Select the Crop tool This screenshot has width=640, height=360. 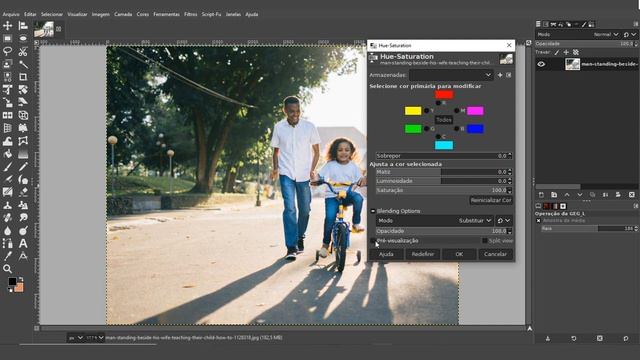23,77
